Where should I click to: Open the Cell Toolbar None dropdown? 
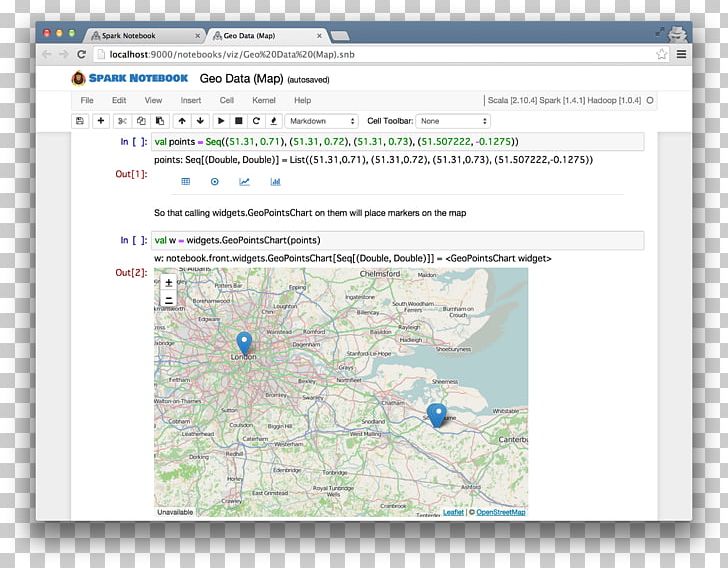click(453, 121)
